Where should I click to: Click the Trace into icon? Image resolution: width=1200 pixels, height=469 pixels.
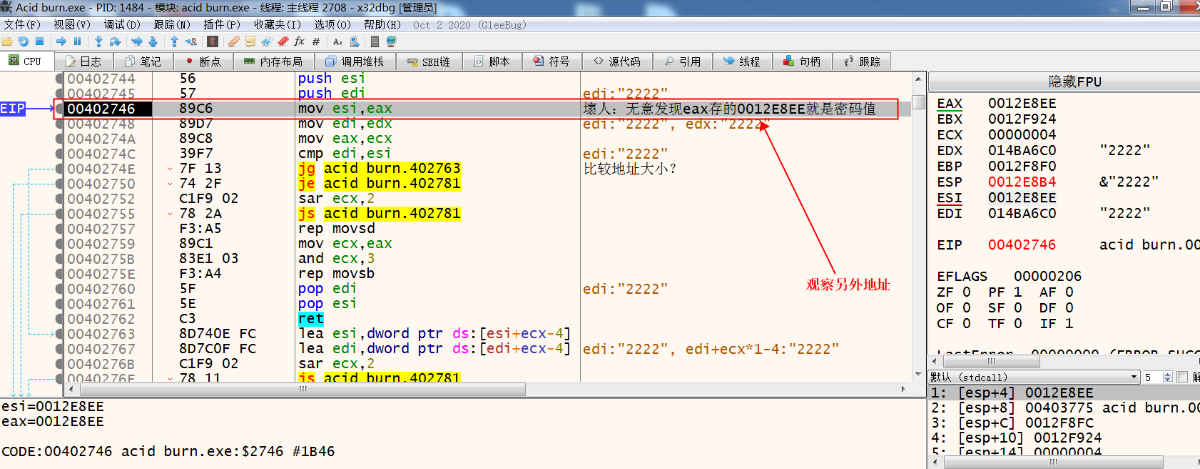click(136, 41)
